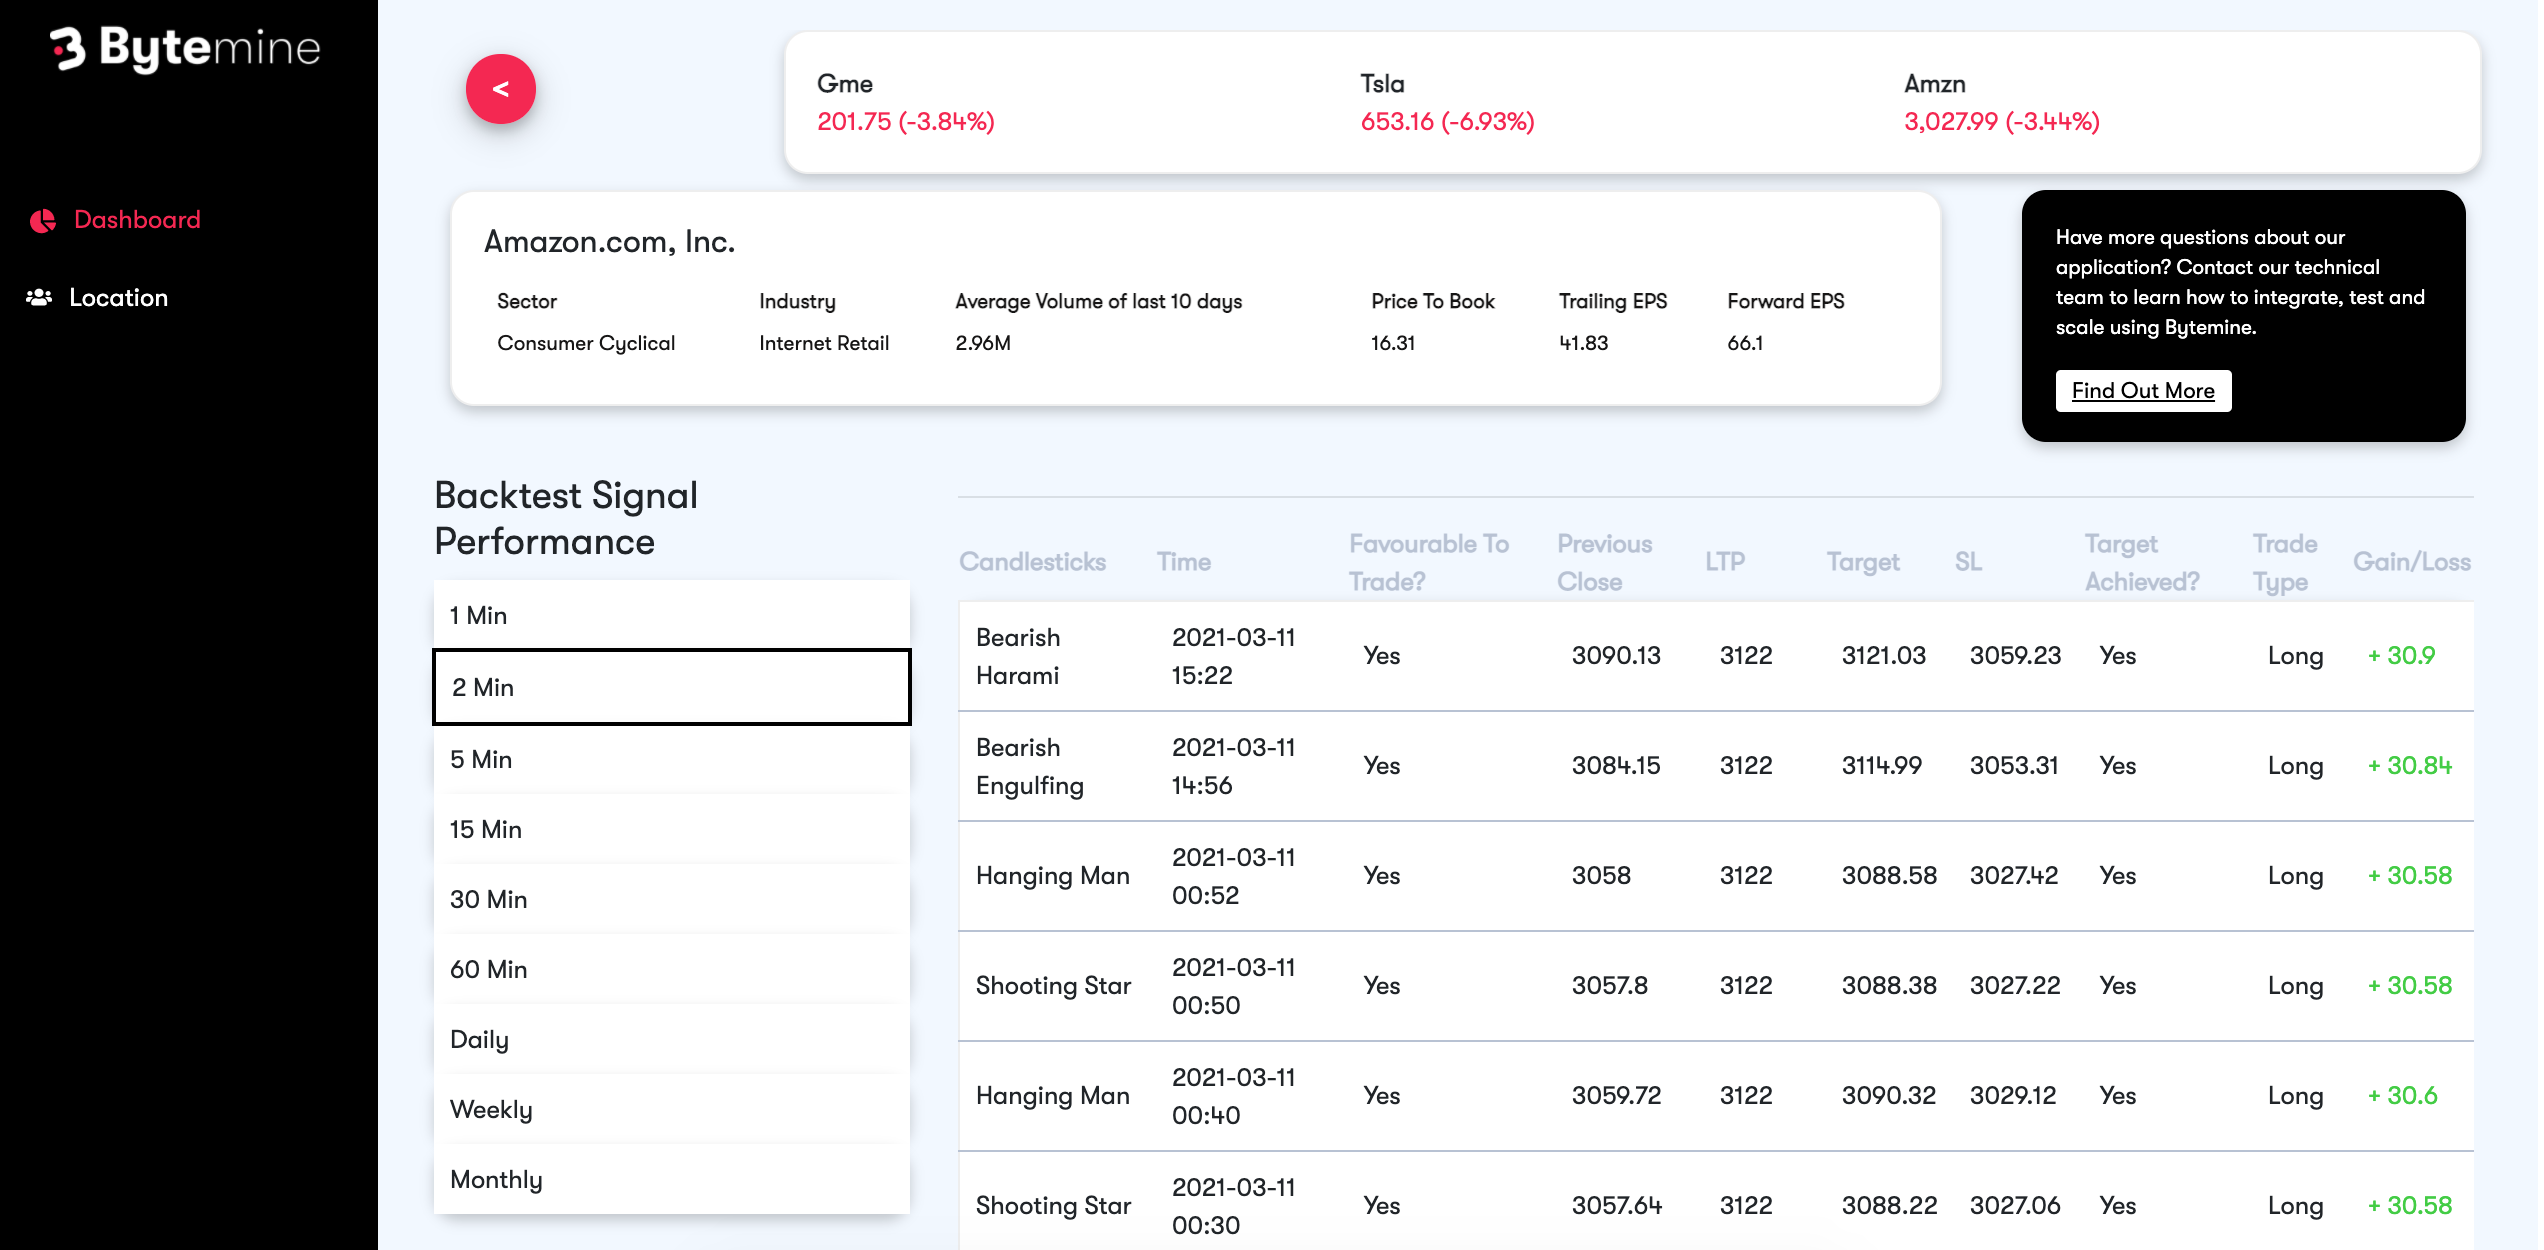
Task: Click the Tsla ticker quote
Action: point(1446,103)
